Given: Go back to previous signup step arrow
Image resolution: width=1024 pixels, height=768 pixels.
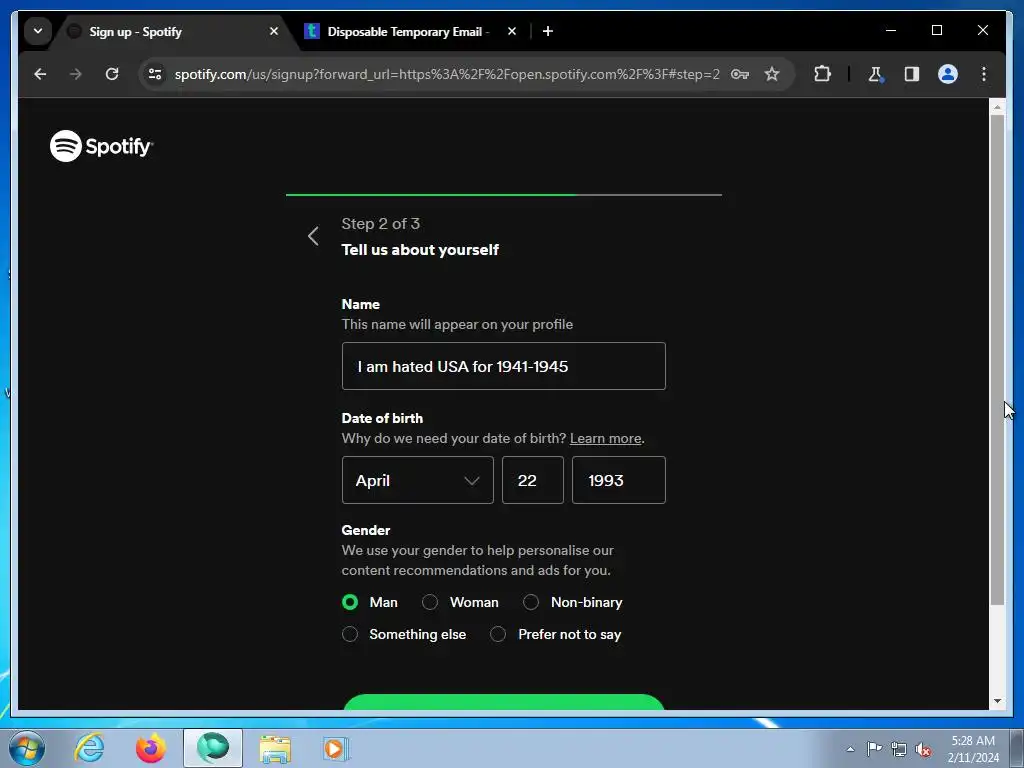Looking at the screenshot, I should tap(313, 236).
